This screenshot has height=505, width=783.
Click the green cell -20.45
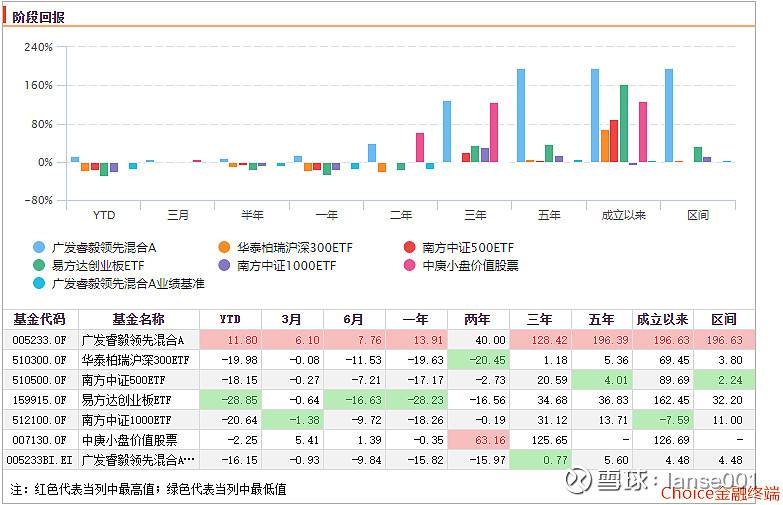[x=478, y=360]
